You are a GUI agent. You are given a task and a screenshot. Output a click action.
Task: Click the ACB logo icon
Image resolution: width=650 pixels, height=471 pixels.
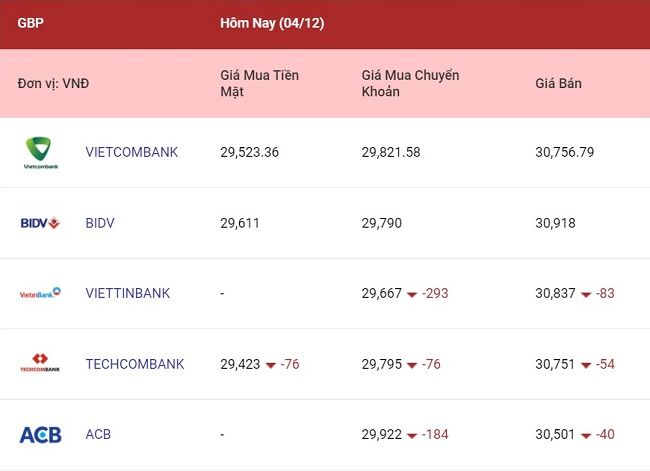coord(41,435)
